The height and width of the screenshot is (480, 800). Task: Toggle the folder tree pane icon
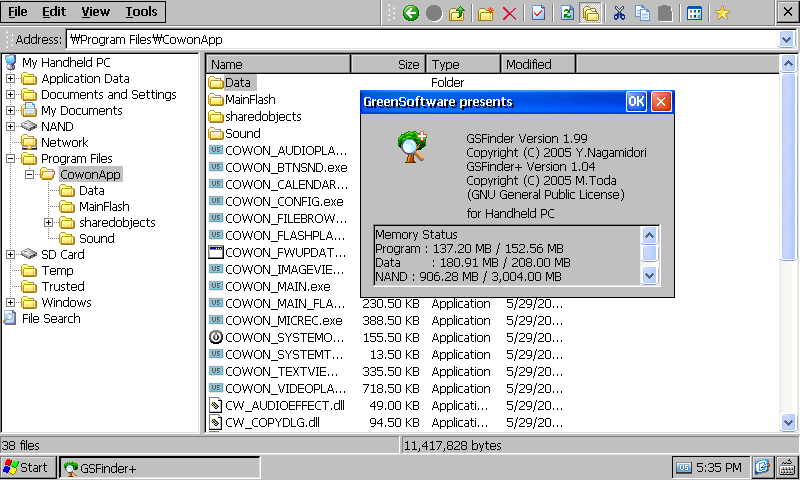point(590,13)
